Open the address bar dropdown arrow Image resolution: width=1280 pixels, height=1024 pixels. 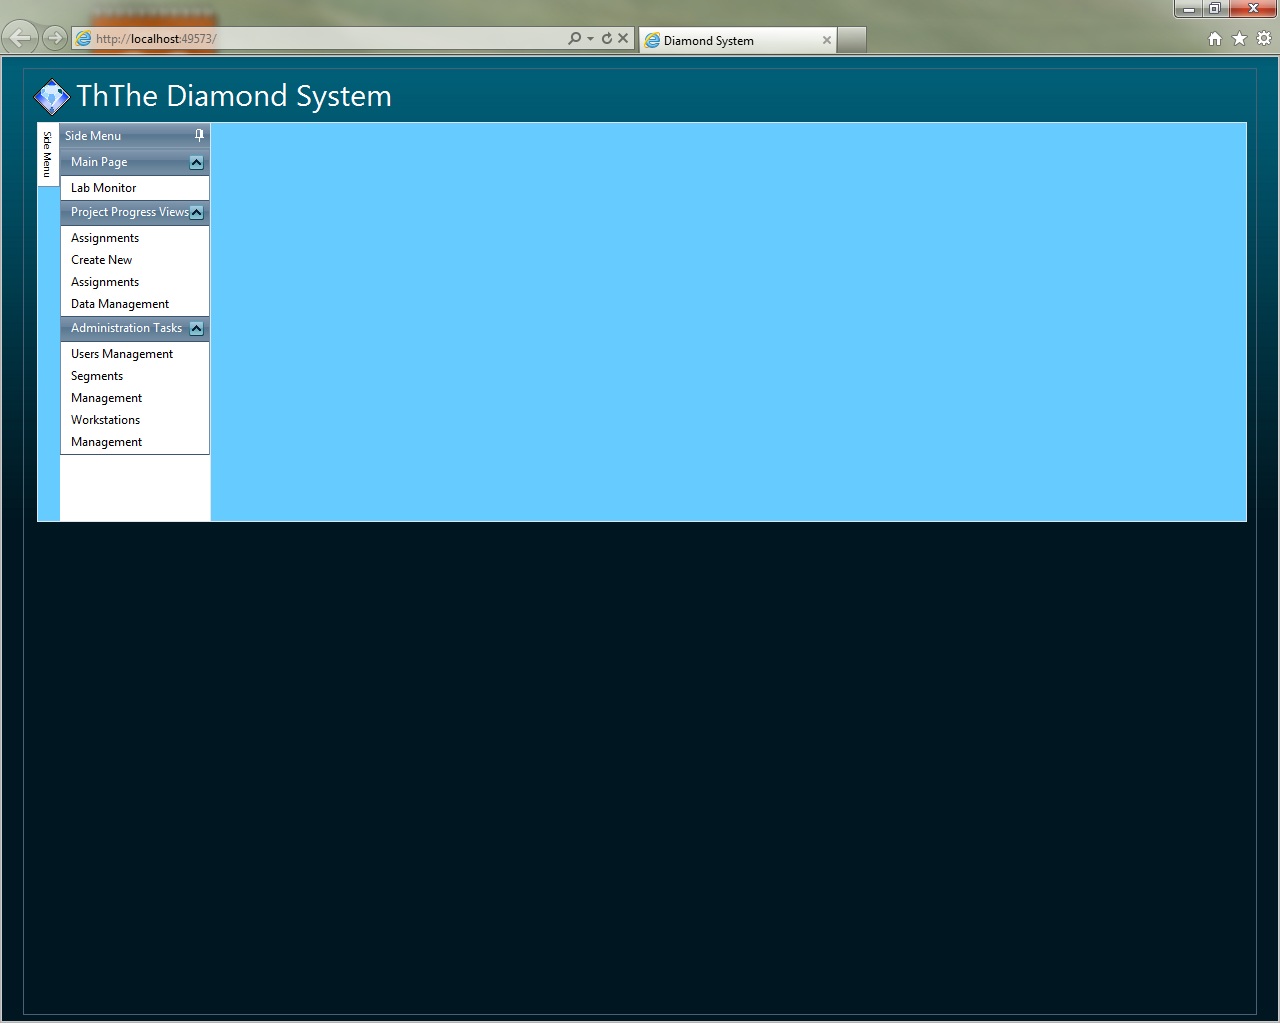pos(591,38)
